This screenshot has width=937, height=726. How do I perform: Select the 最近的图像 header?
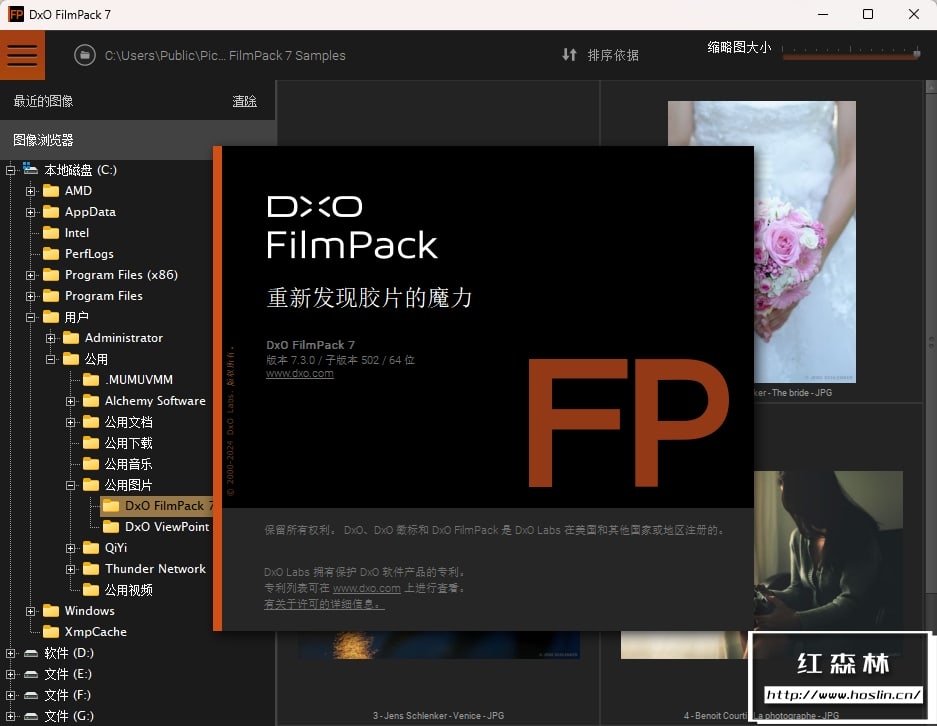click(43, 101)
